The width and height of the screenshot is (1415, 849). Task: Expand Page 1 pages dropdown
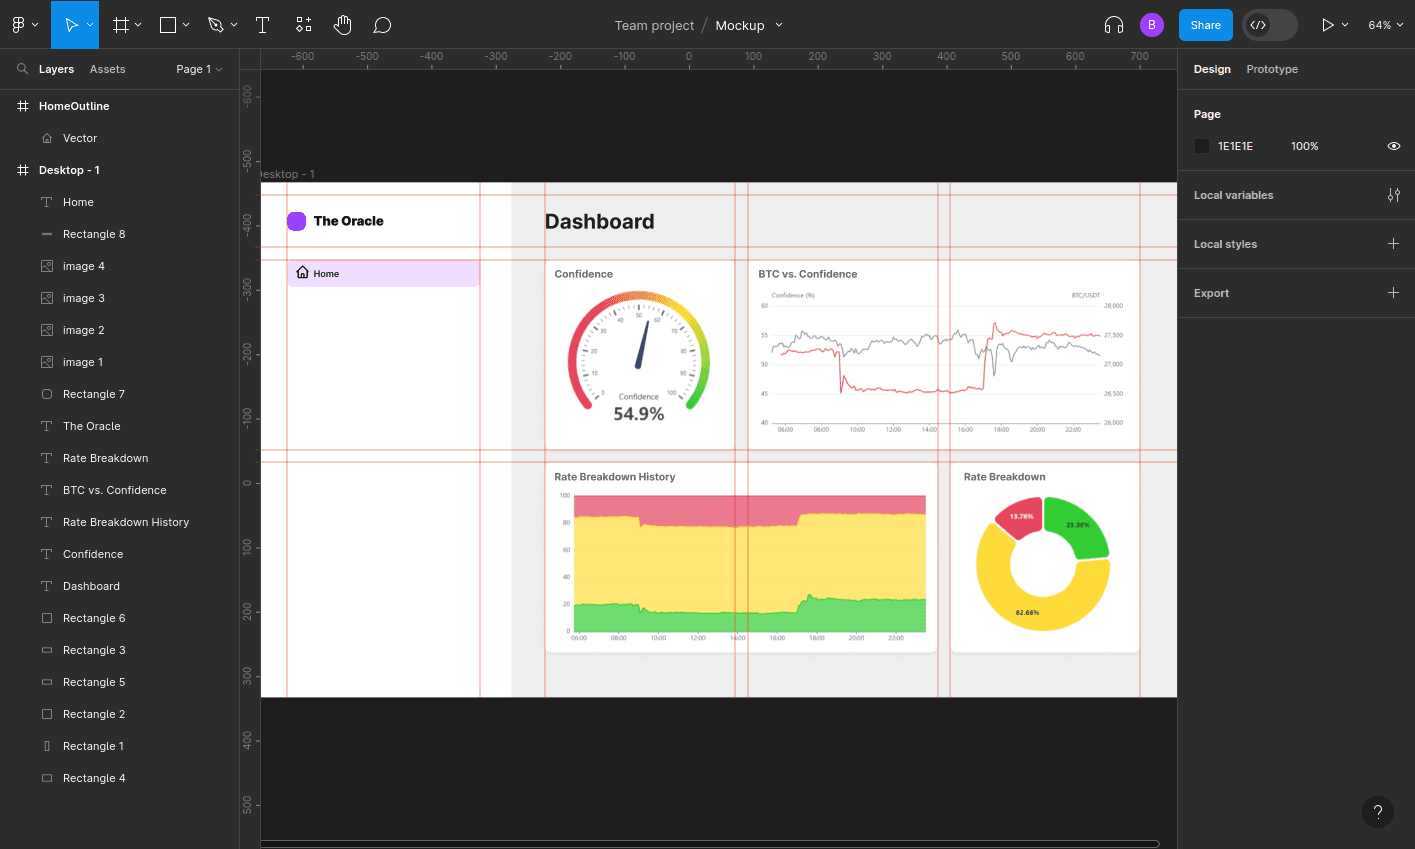click(199, 69)
